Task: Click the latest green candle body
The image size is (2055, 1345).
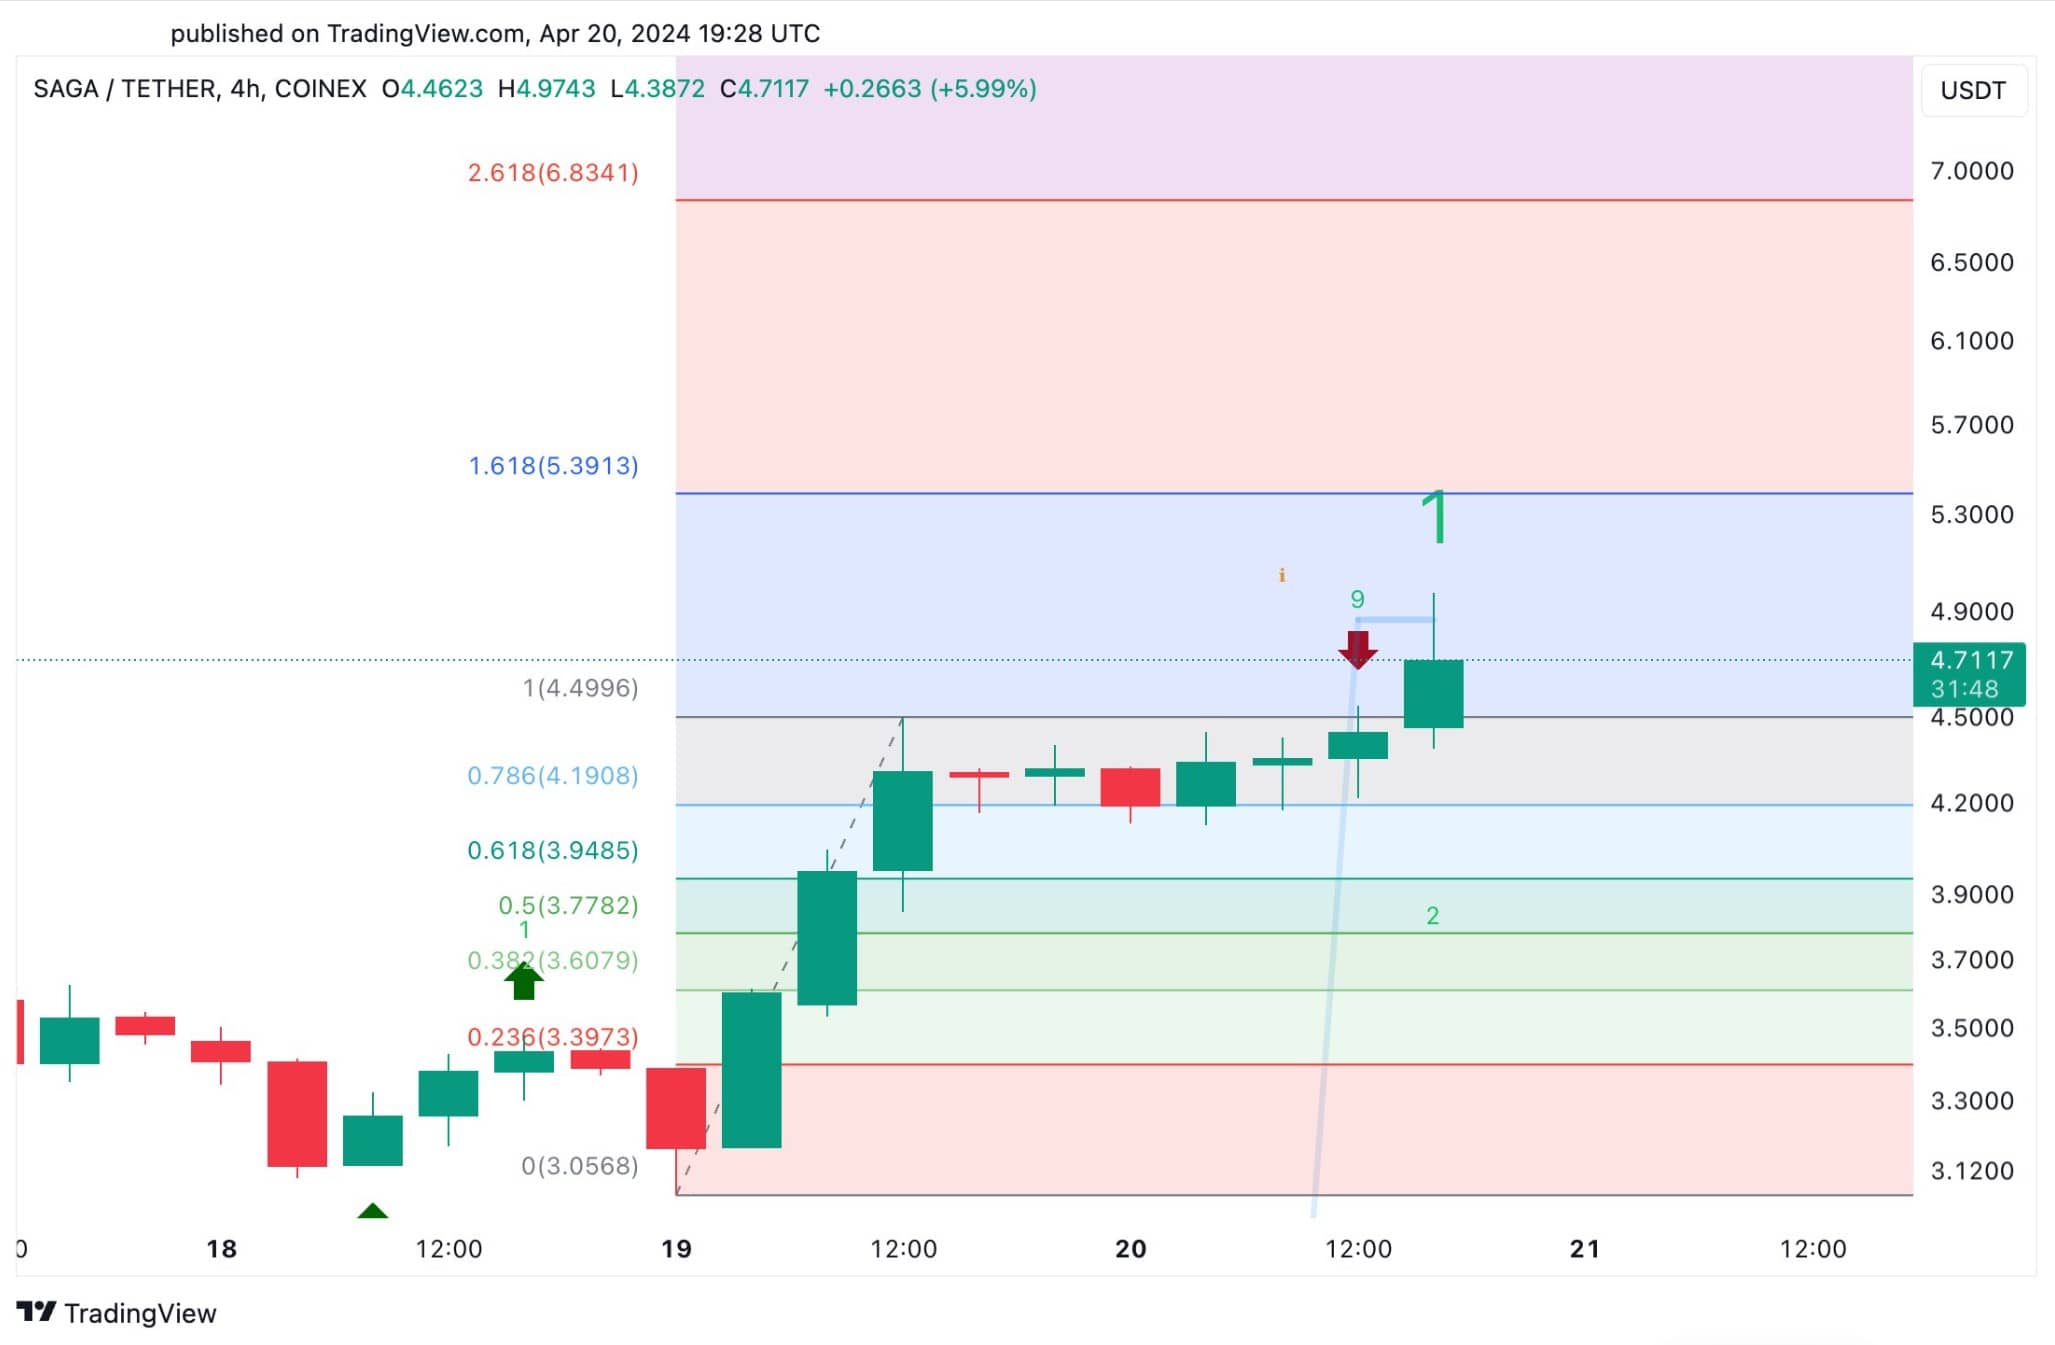Action: pos(1433,693)
